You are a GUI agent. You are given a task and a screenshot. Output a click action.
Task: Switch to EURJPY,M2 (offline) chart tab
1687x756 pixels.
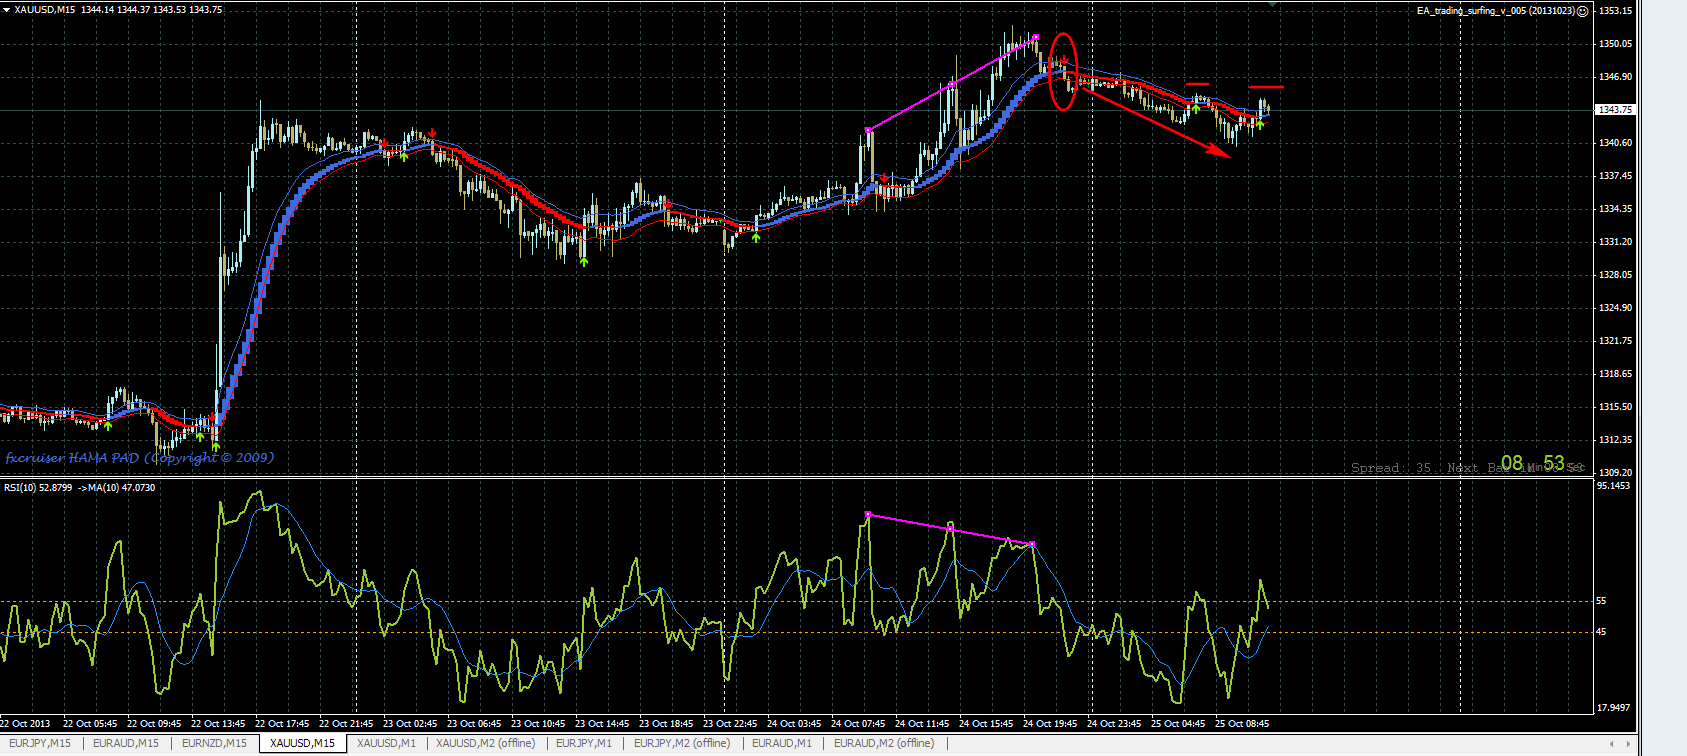point(682,743)
